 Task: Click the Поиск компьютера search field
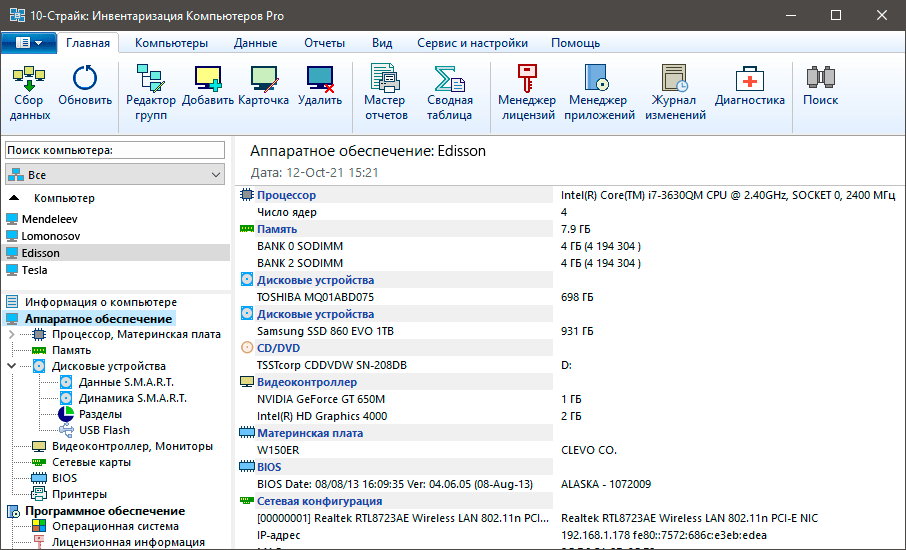pos(115,150)
